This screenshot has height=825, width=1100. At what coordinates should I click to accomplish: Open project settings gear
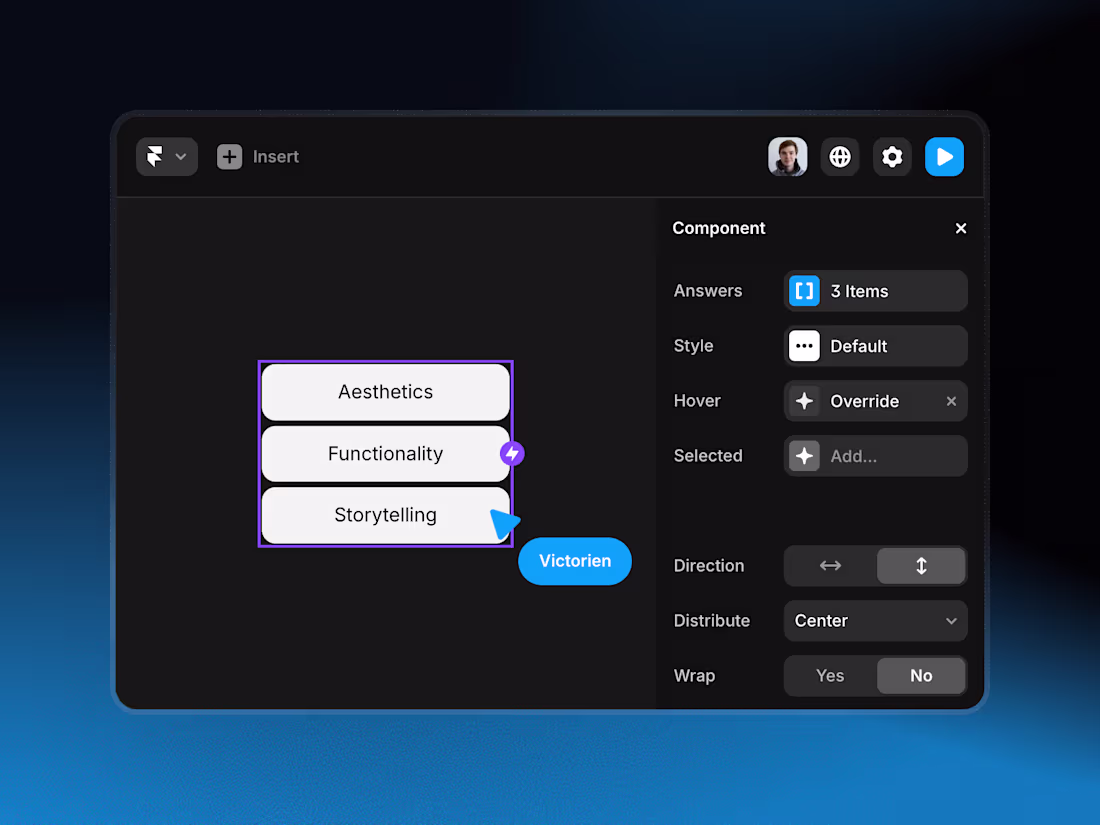[892, 156]
